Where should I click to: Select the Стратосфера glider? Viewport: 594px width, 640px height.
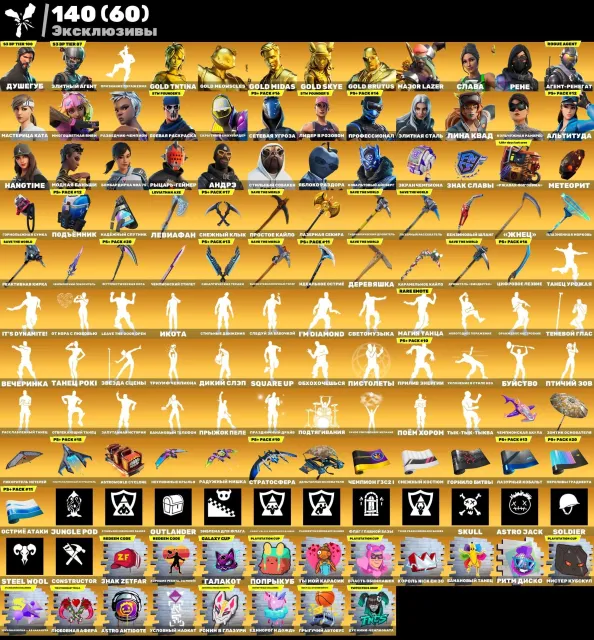[272, 462]
